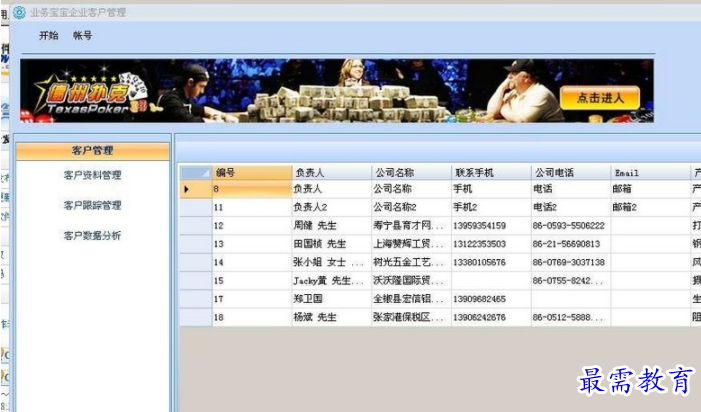Image resolution: width=701 pixels, height=412 pixels.
Task: Click phone 86-0769-3037138
Action: (571, 262)
